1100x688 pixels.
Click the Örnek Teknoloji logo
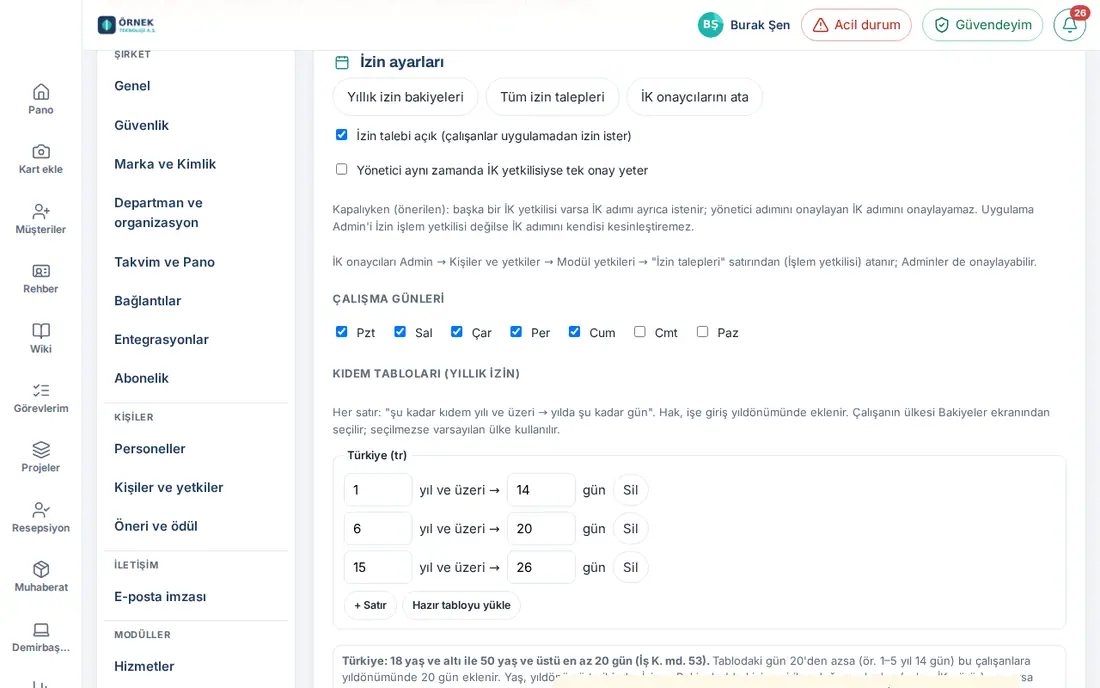pos(126,25)
